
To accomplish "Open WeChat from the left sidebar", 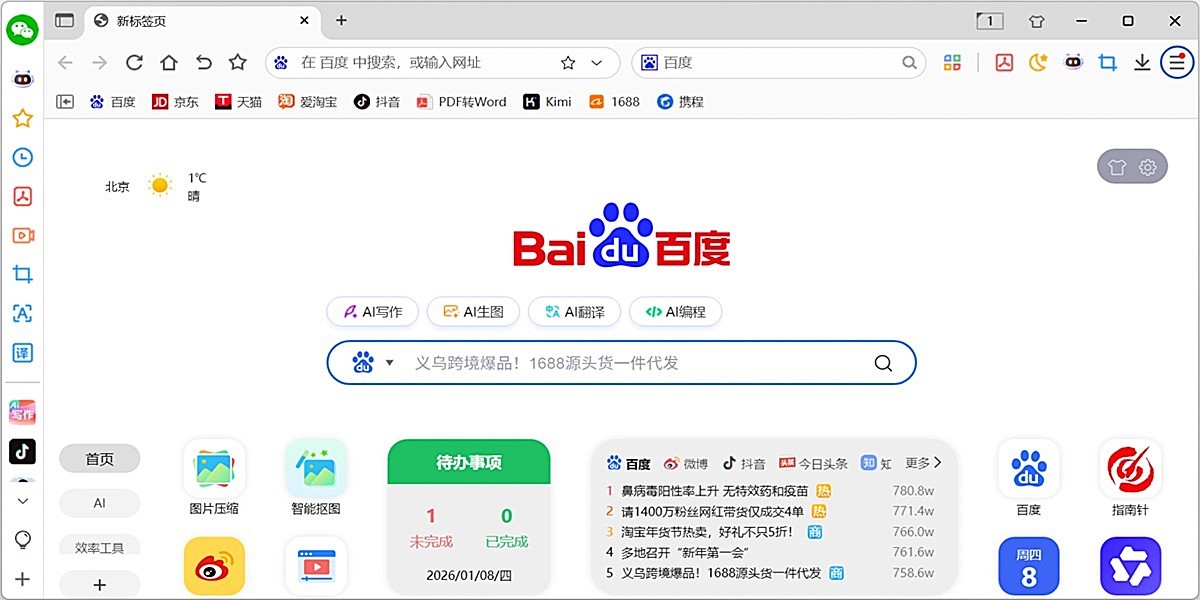I will pos(20,30).
